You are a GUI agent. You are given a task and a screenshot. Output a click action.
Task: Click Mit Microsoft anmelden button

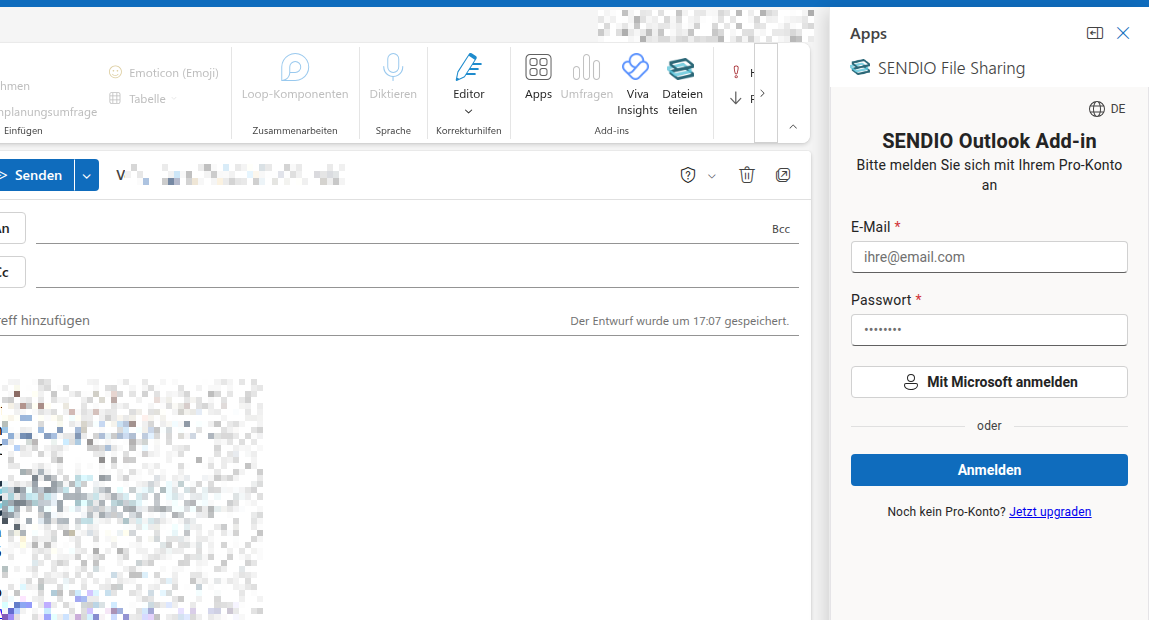coord(989,382)
